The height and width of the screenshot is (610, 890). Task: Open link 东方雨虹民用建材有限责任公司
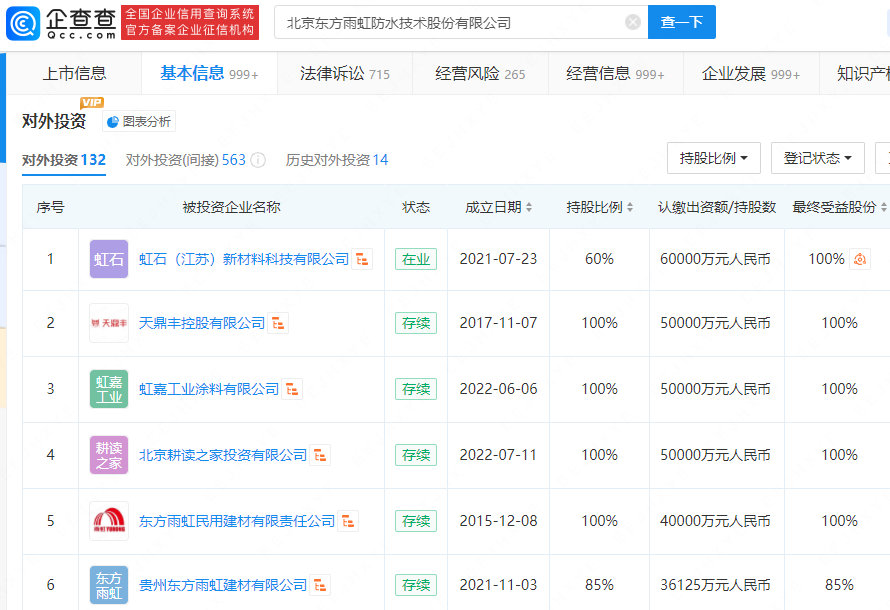point(237,521)
